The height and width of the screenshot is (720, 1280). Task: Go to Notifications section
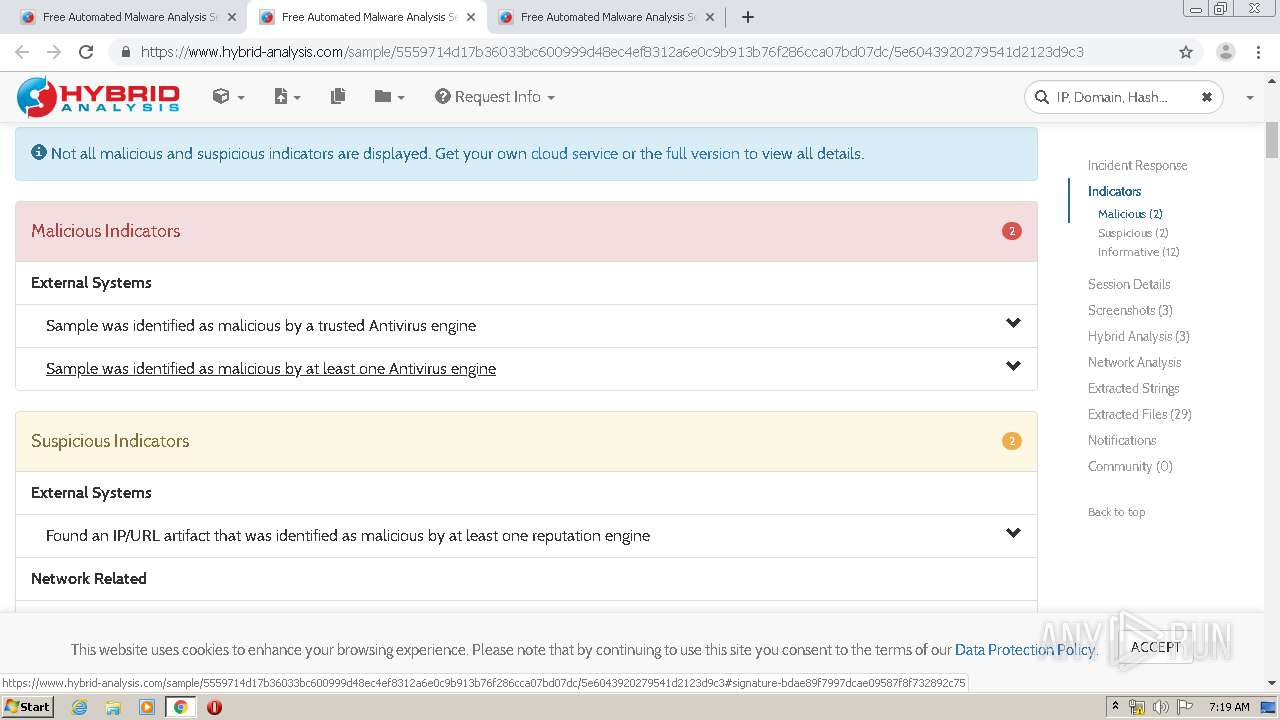click(x=1122, y=441)
